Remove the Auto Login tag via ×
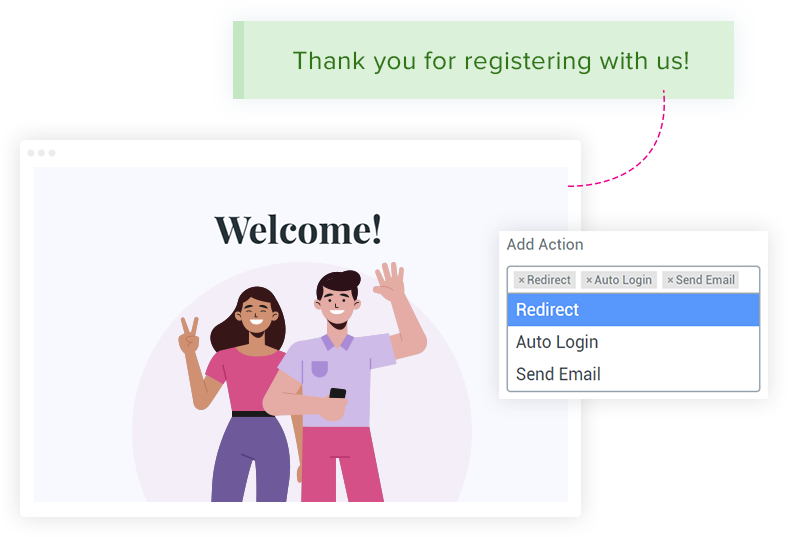The width and height of the screenshot is (788, 537). pyautogui.click(x=589, y=280)
